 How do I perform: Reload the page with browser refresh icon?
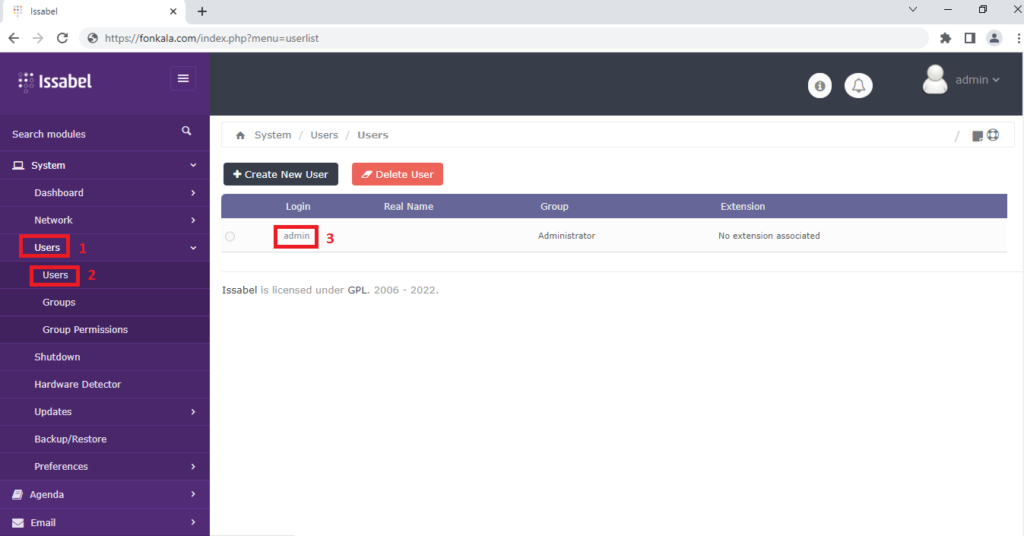tap(62, 38)
